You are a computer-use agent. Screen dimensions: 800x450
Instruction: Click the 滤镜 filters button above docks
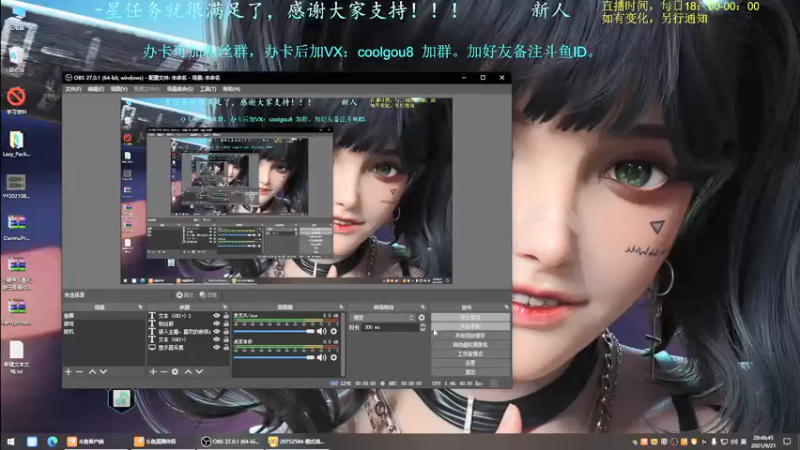[x=208, y=295]
